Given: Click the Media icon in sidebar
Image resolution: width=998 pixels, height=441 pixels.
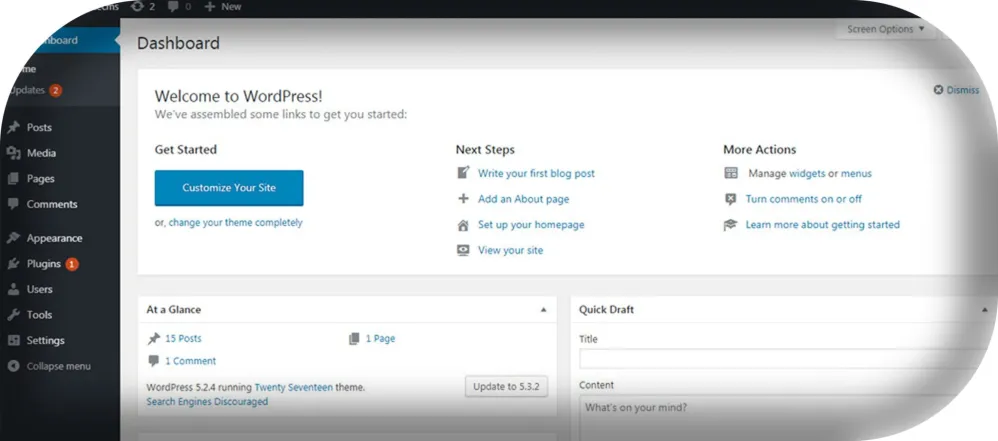Looking at the screenshot, I should coord(13,153).
